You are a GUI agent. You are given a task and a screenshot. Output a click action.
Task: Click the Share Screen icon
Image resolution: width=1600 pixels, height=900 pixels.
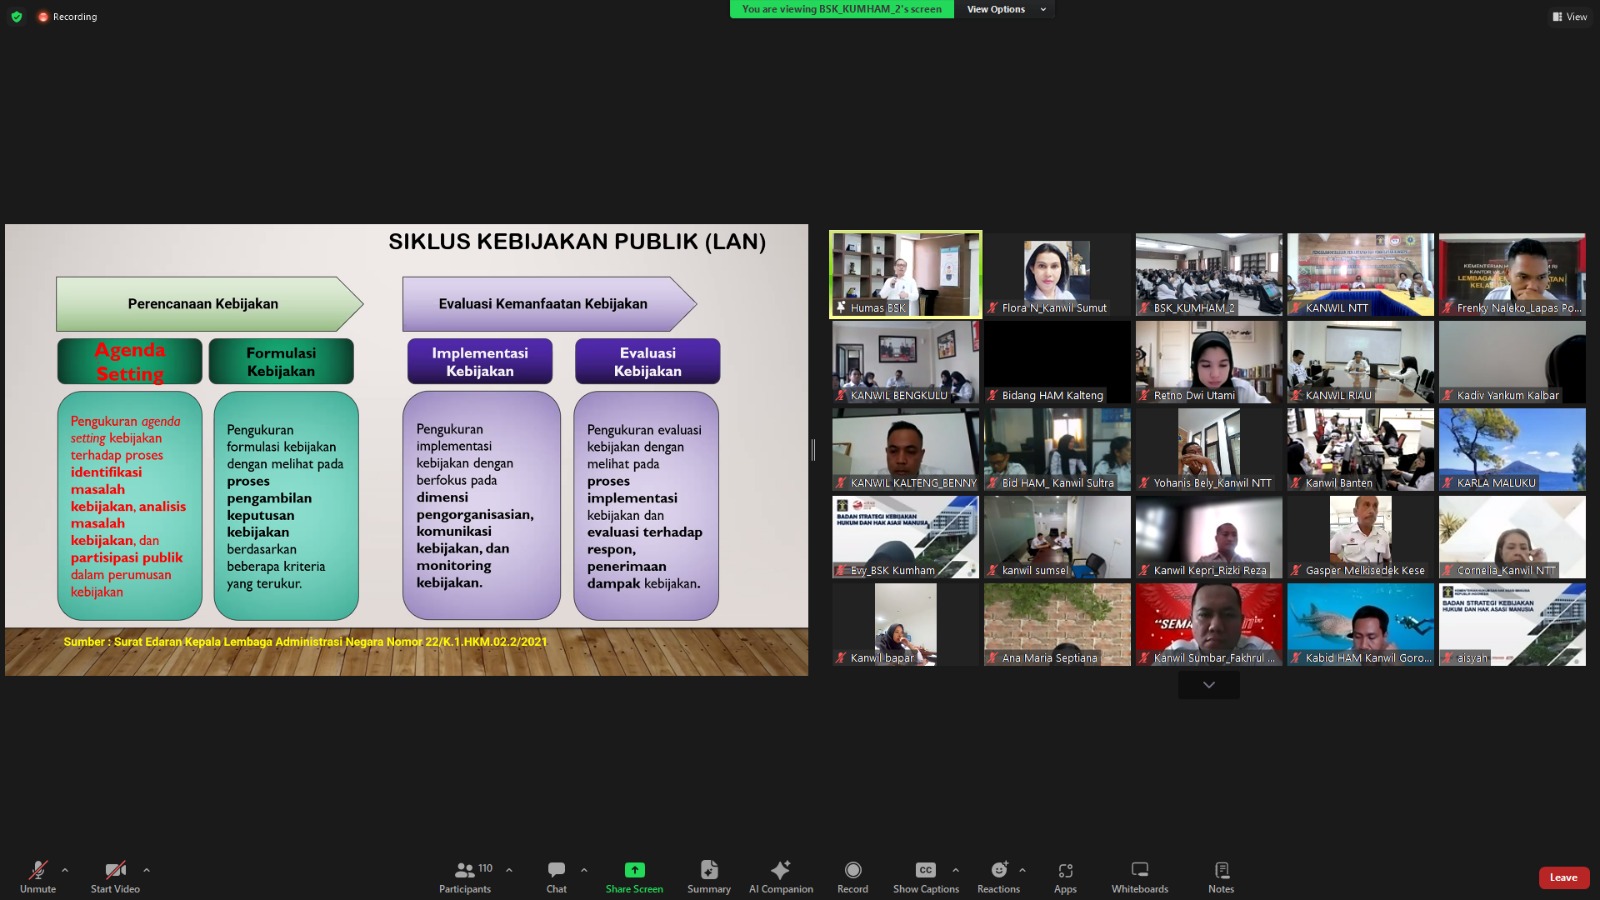click(634, 870)
